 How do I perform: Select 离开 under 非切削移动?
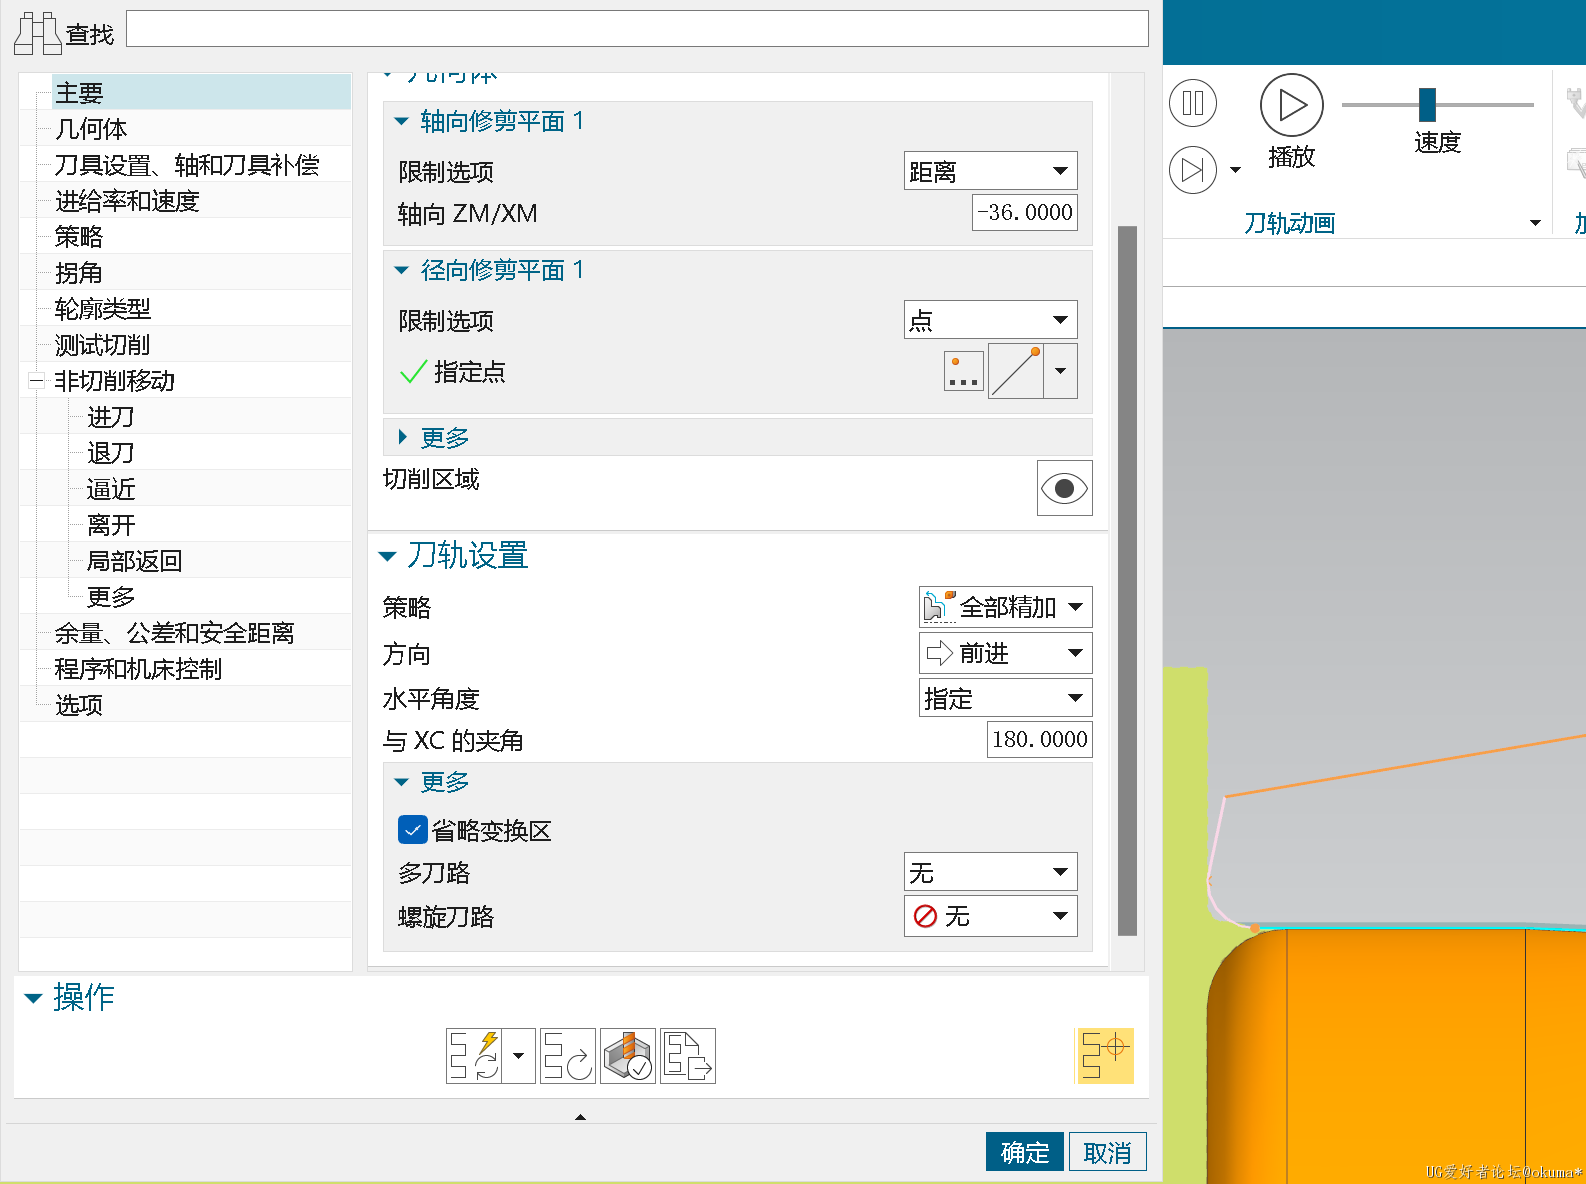(x=111, y=525)
